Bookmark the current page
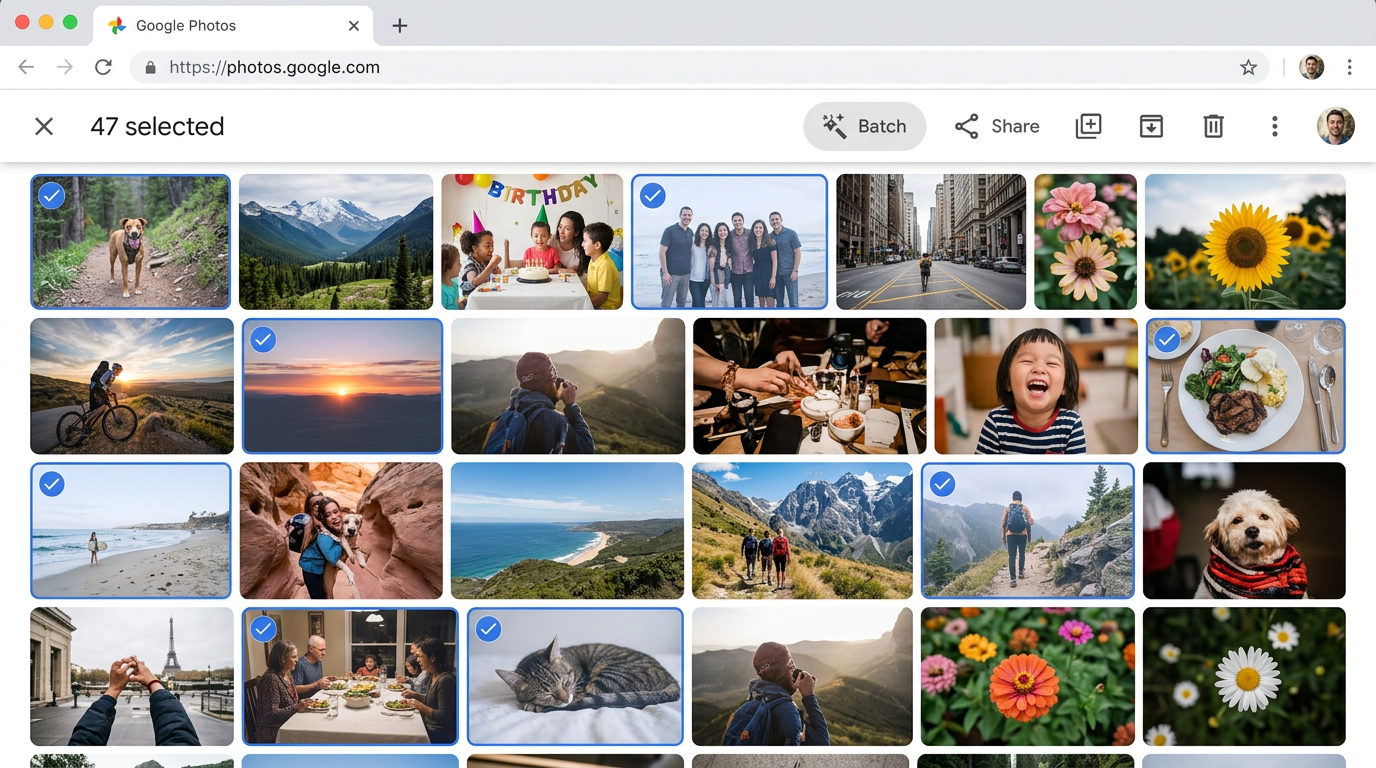 1248,67
